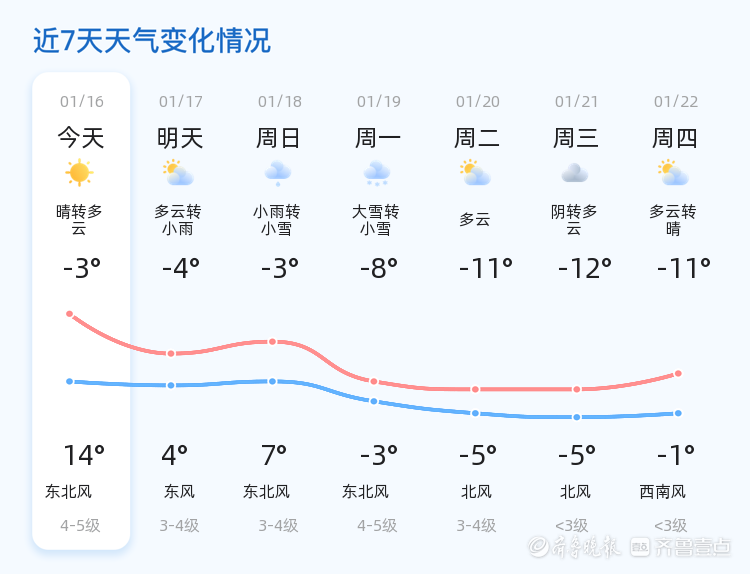Viewport: 750px width, 574px height.
Task: Click the 大雪转小雪 weather description
Action: coord(377,220)
